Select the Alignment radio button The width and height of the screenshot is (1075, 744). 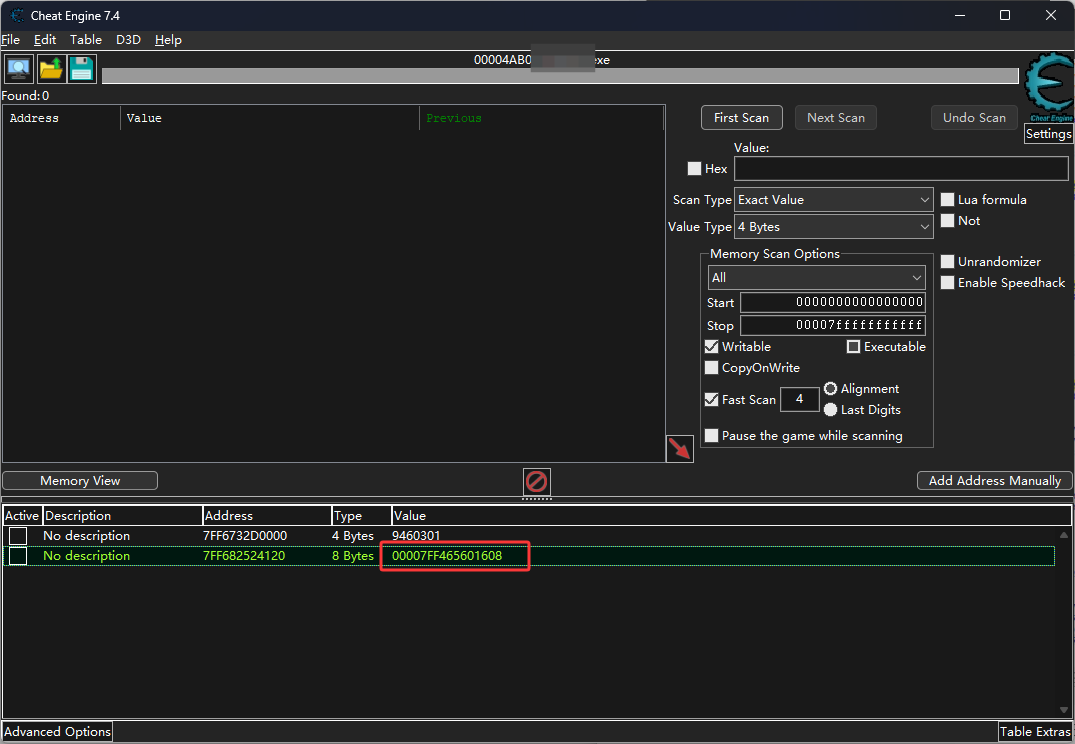830,389
